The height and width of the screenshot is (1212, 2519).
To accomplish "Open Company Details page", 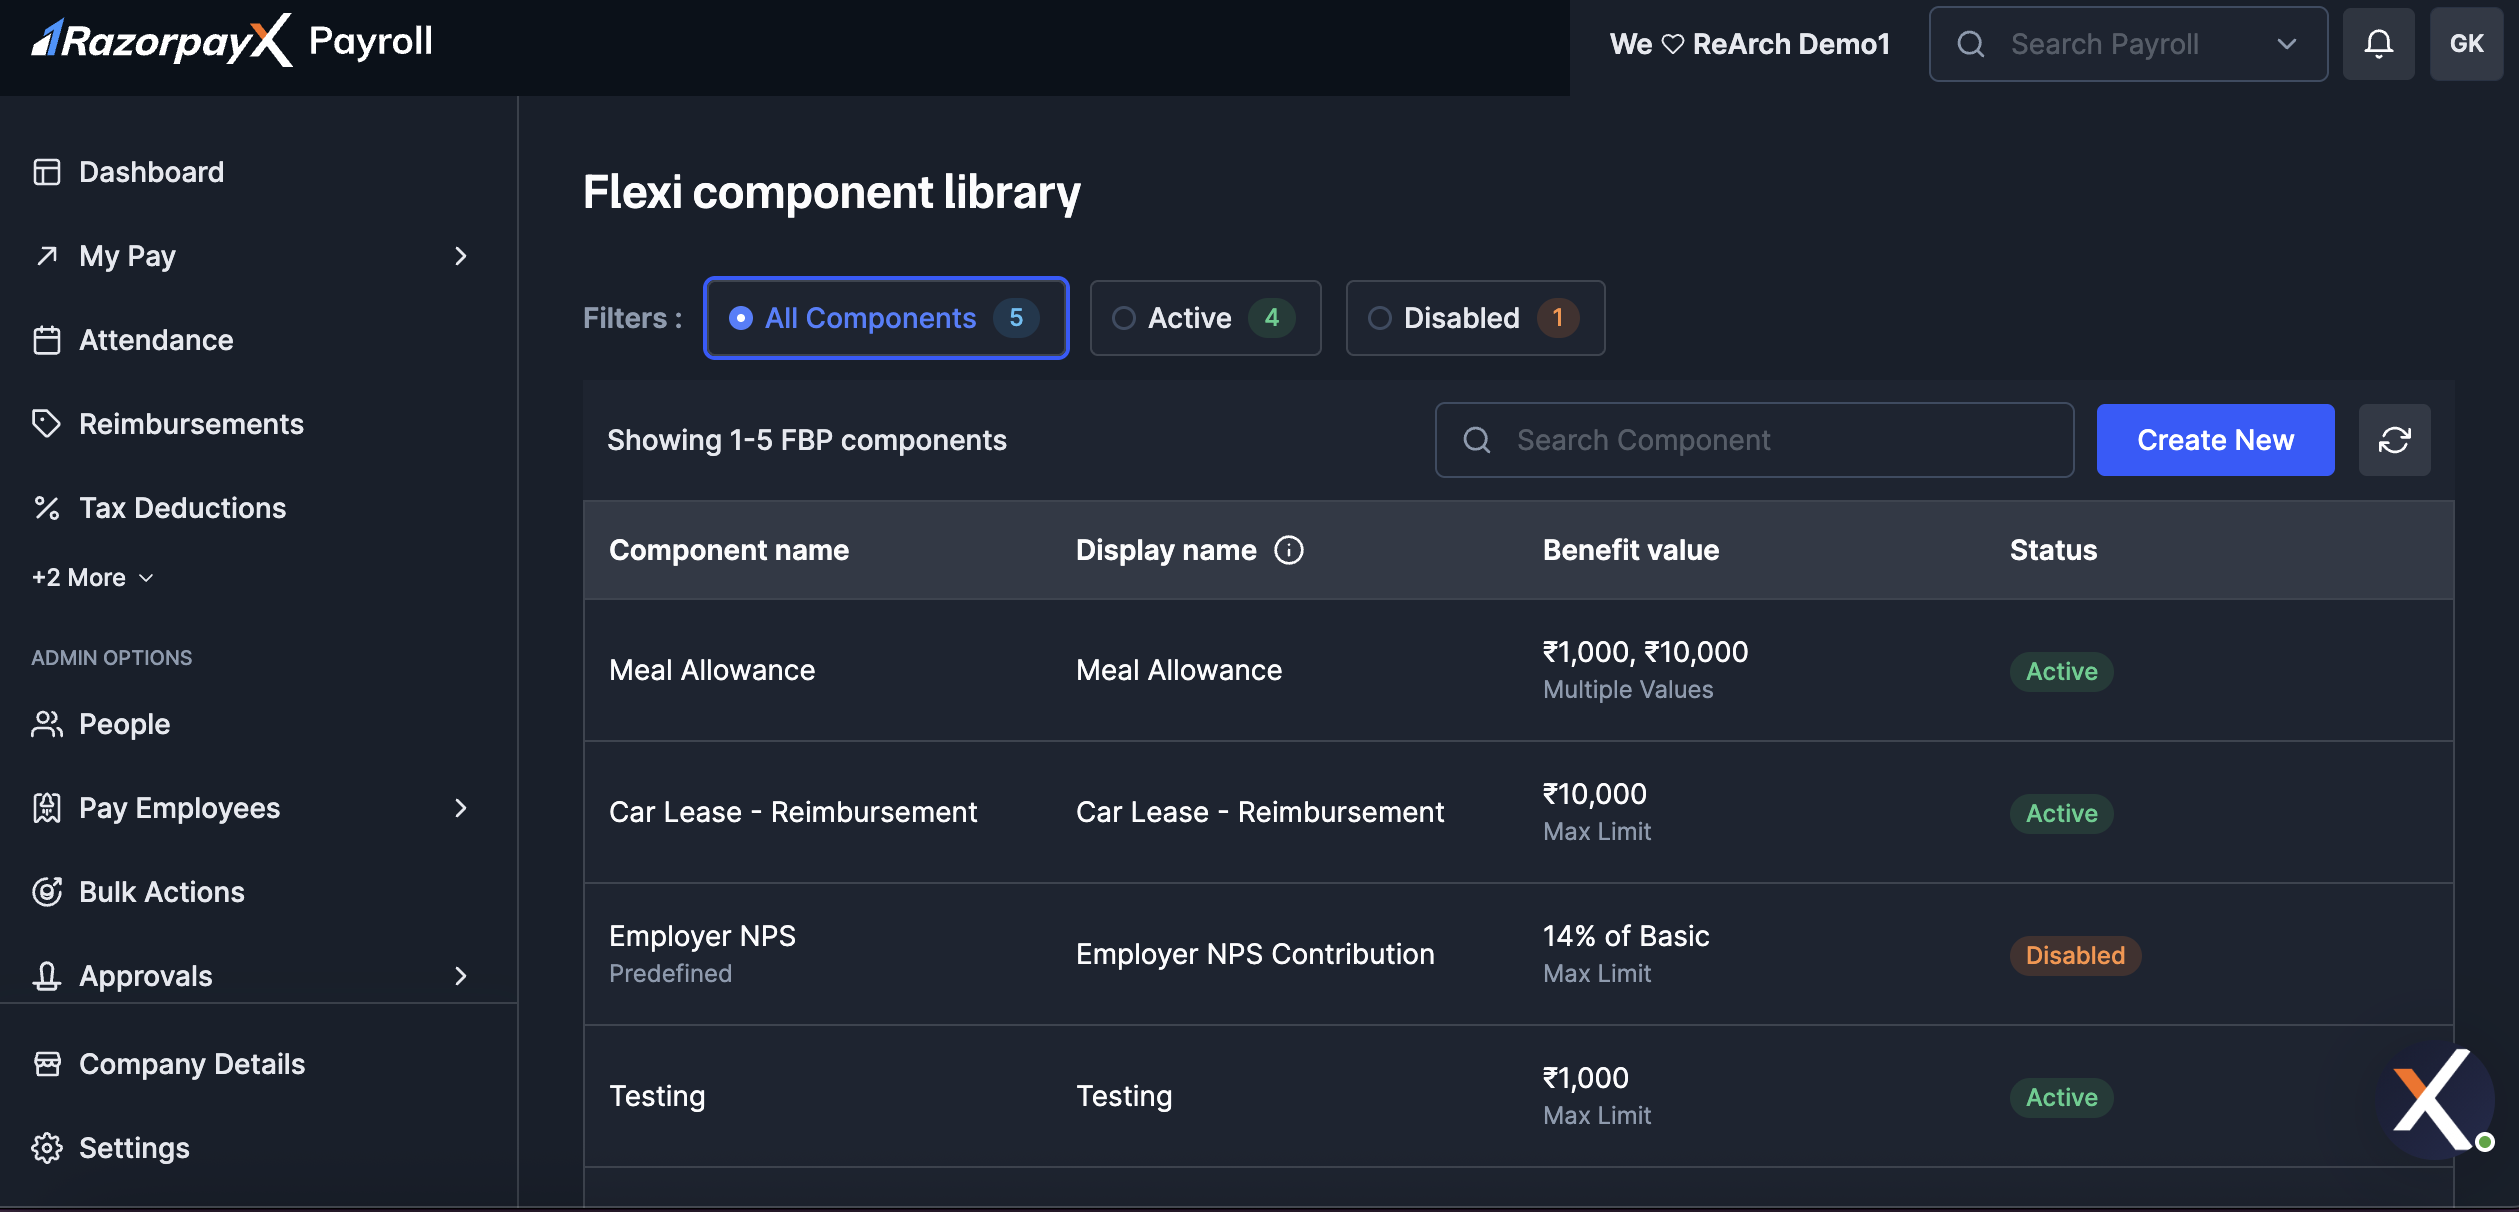I will click(192, 1064).
